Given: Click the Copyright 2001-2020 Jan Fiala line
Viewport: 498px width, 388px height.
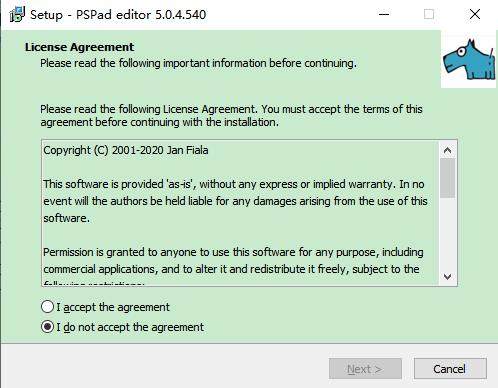Looking at the screenshot, I should 126,150.
